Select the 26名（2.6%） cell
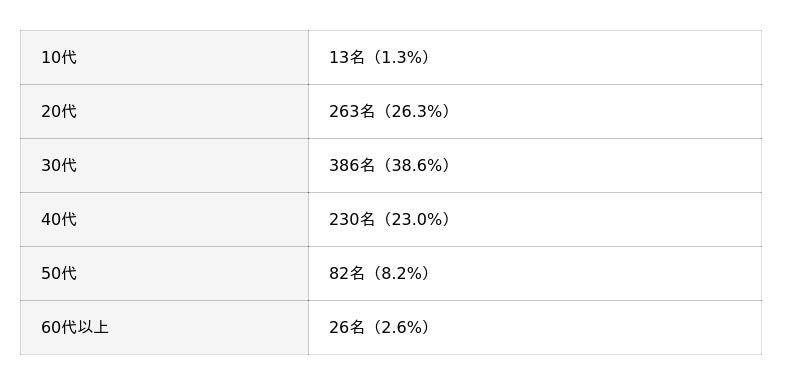This screenshot has width=800, height=385. pos(535,328)
